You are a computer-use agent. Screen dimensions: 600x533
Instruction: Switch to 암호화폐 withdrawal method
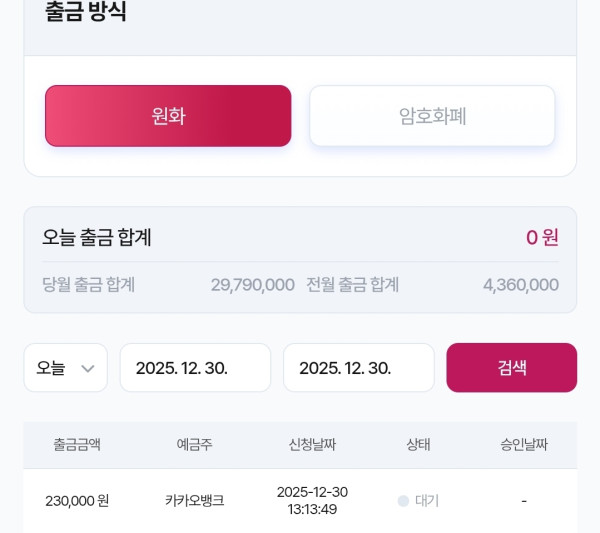pyautogui.click(x=432, y=116)
